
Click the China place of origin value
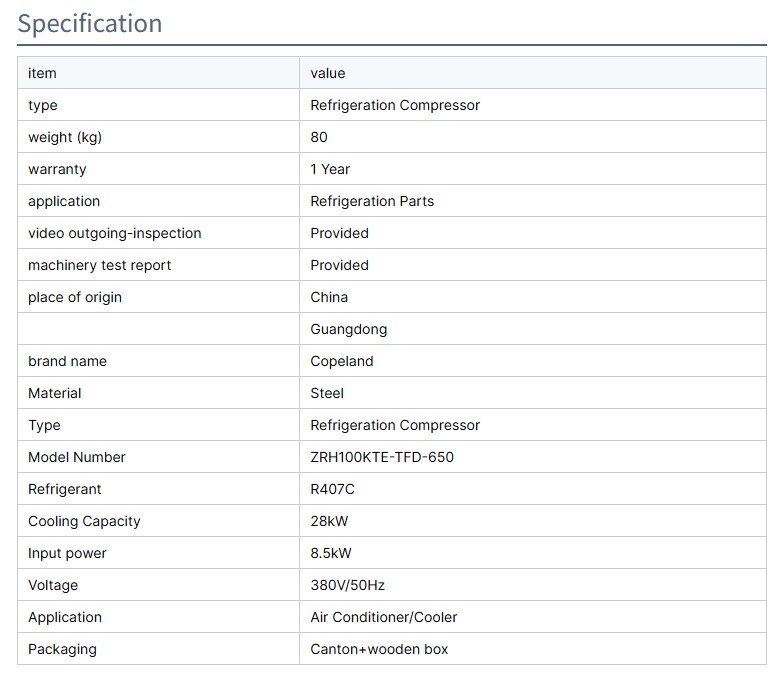point(329,297)
